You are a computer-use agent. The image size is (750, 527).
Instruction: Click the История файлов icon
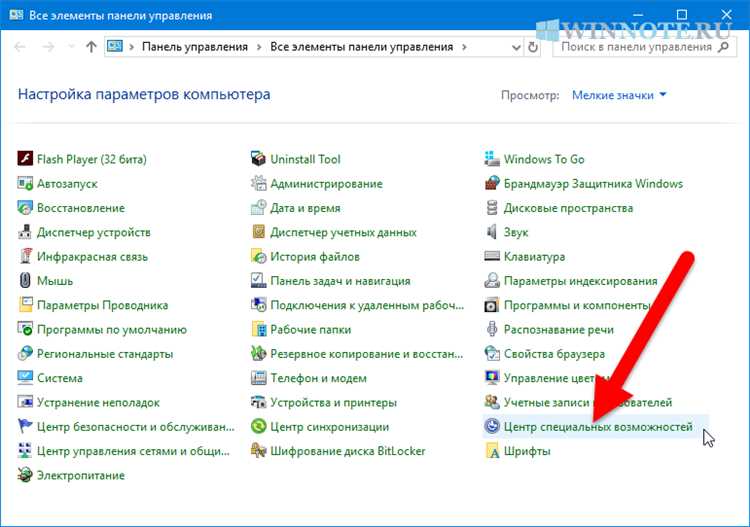[x=258, y=256]
